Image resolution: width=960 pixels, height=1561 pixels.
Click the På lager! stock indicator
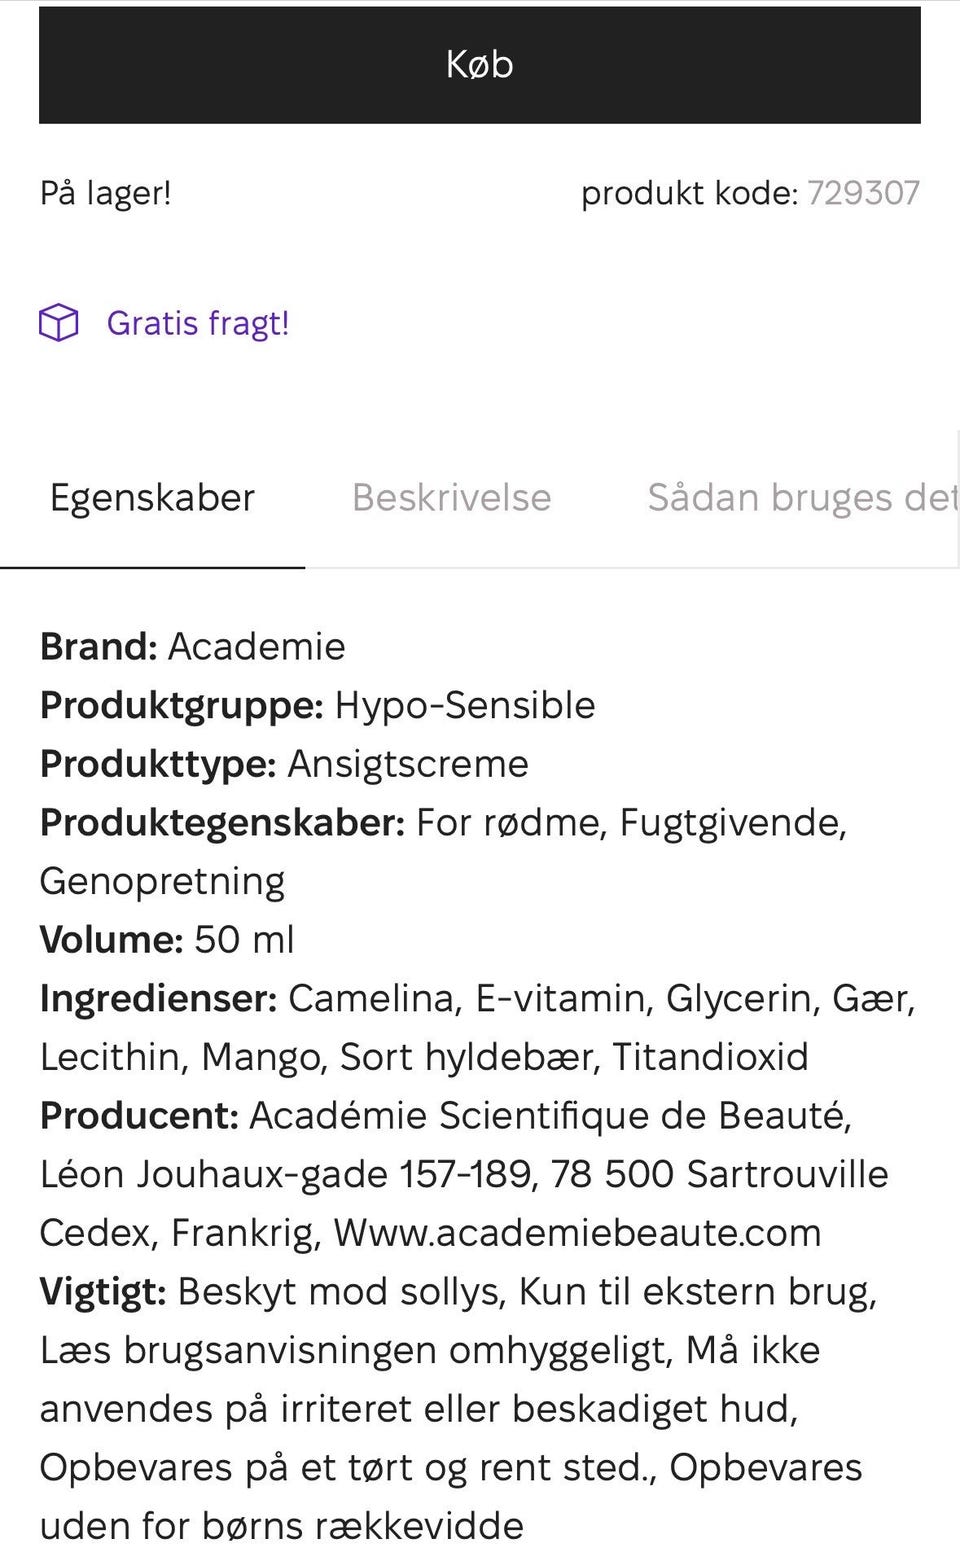tap(104, 193)
